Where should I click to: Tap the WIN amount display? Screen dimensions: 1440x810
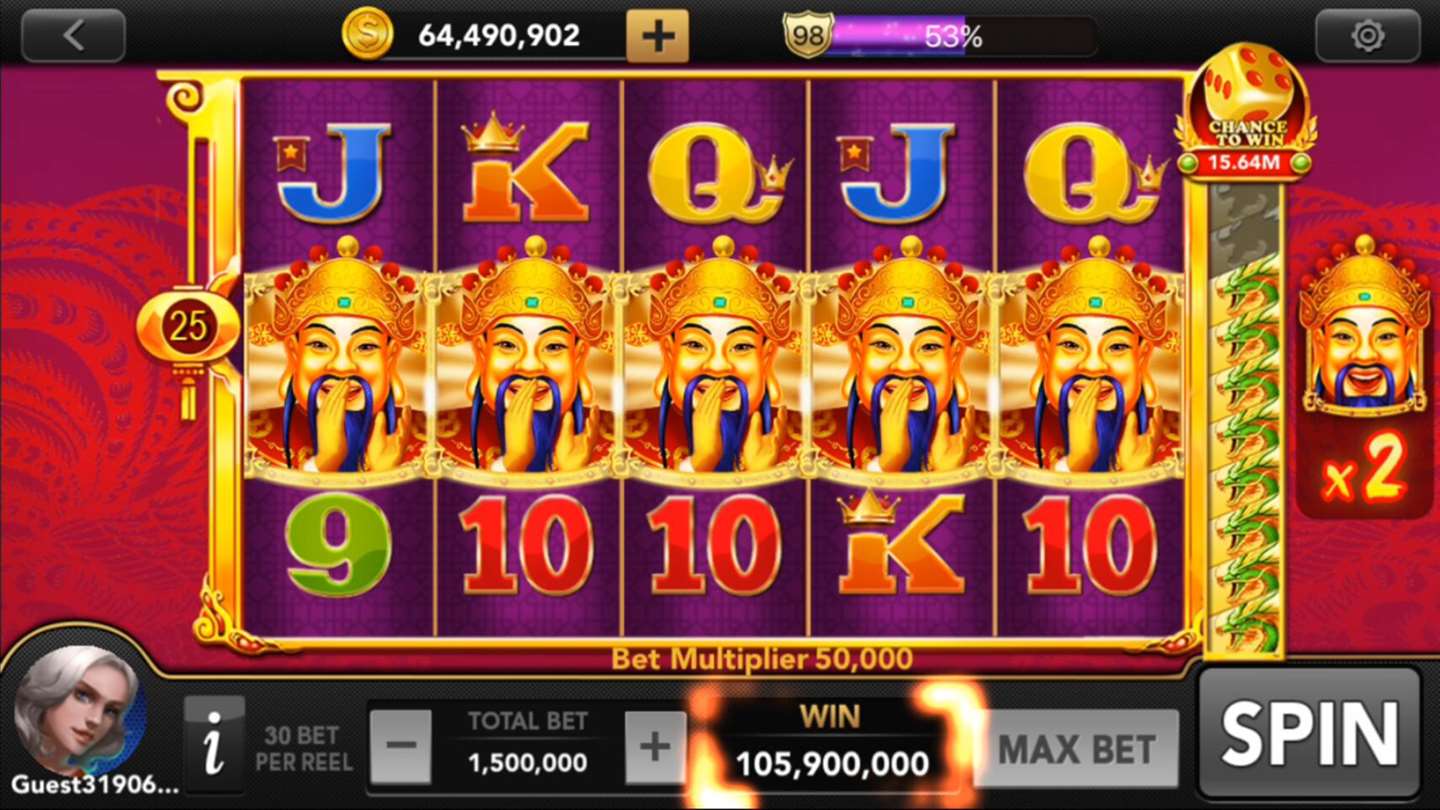coord(832,745)
